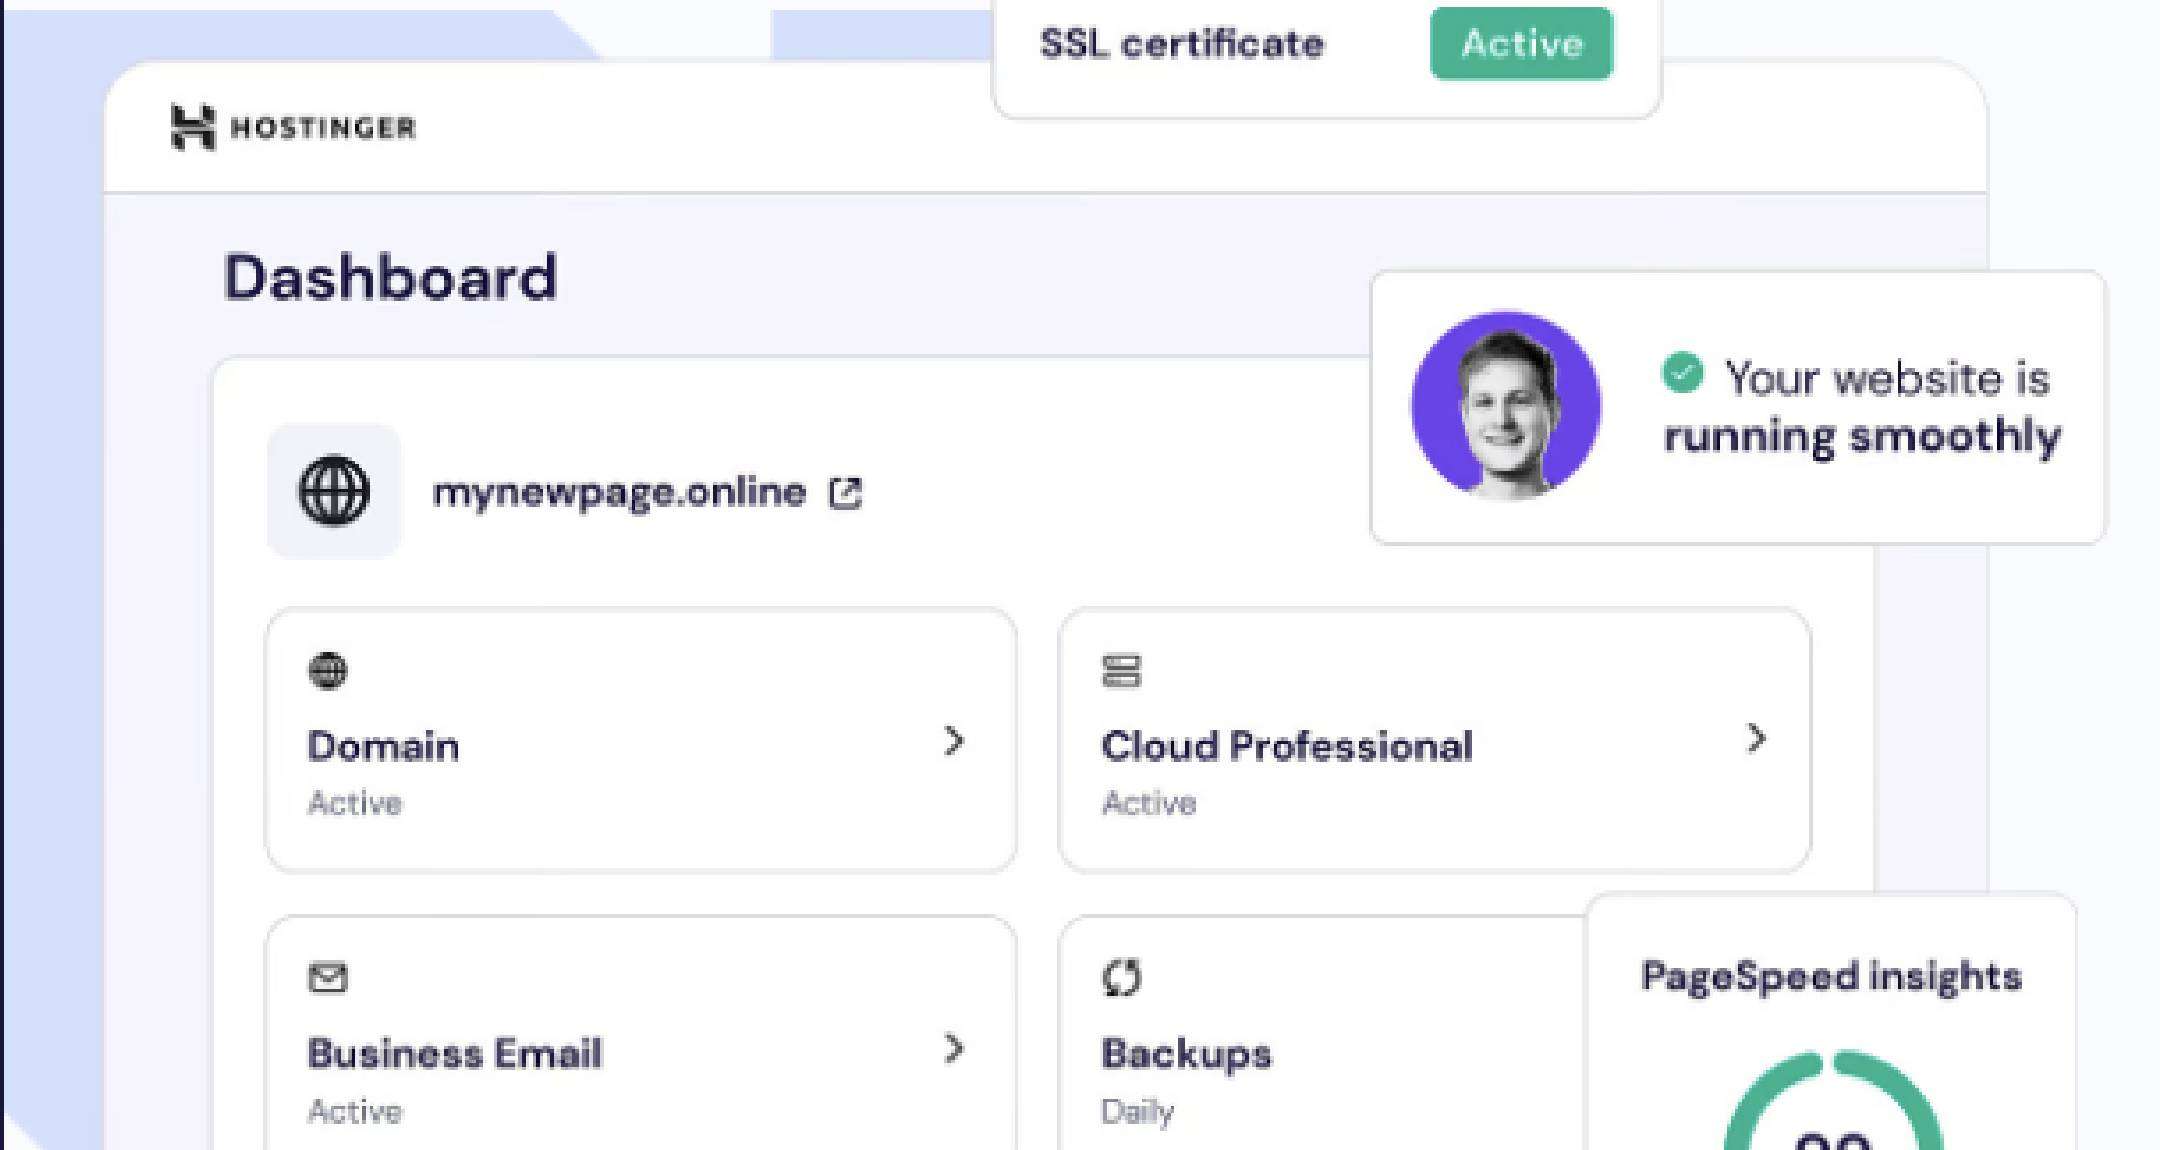Click the envelope icon above Business Email
Image resolution: width=2160 pixels, height=1150 pixels.
pos(327,977)
